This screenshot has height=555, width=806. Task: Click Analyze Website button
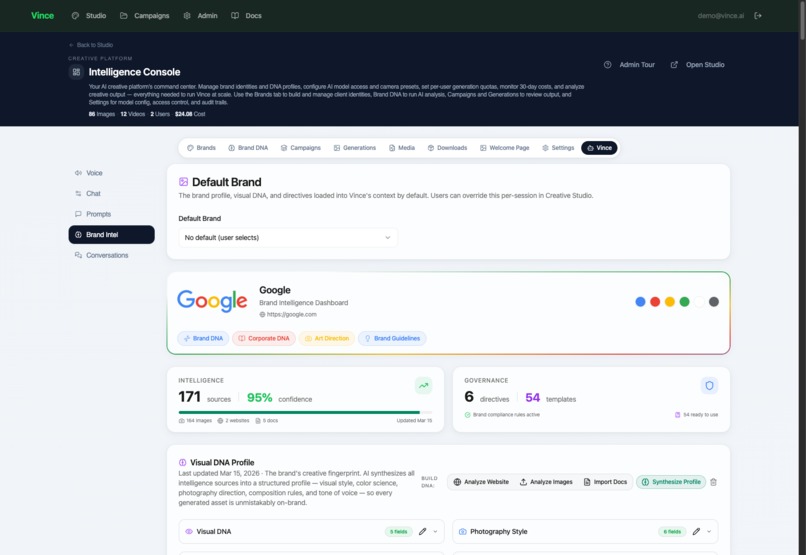[x=481, y=482]
